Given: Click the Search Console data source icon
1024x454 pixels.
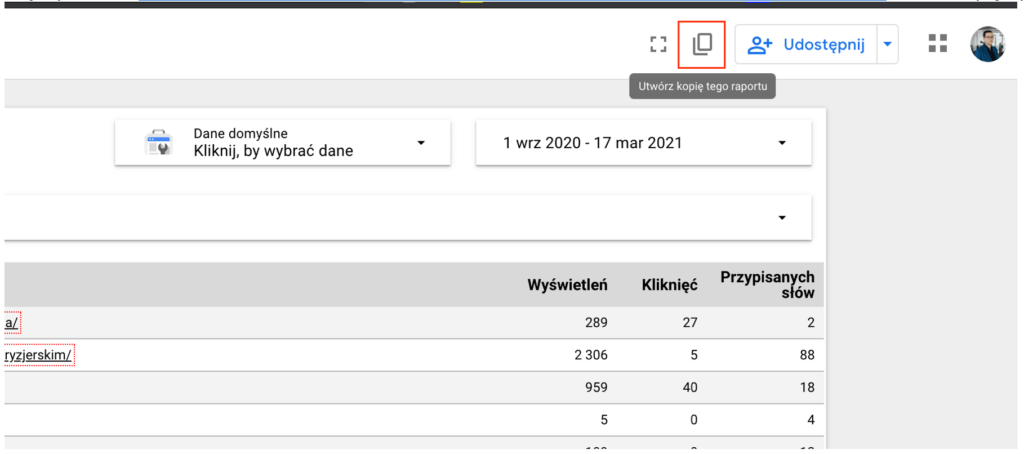Looking at the screenshot, I should (157, 143).
